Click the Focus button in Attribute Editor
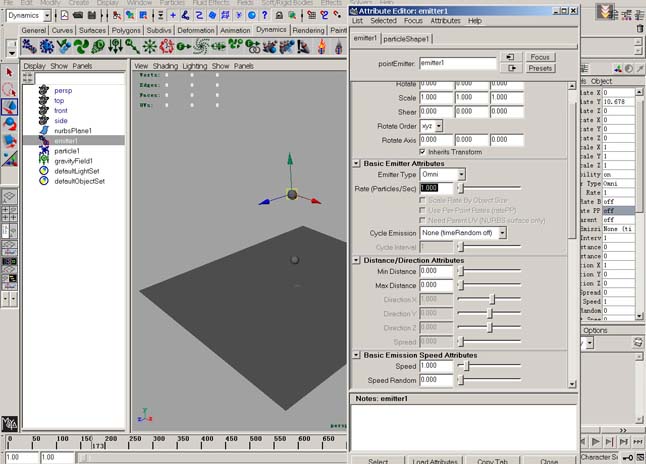This screenshot has height=464, width=646. tap(540, 57)
